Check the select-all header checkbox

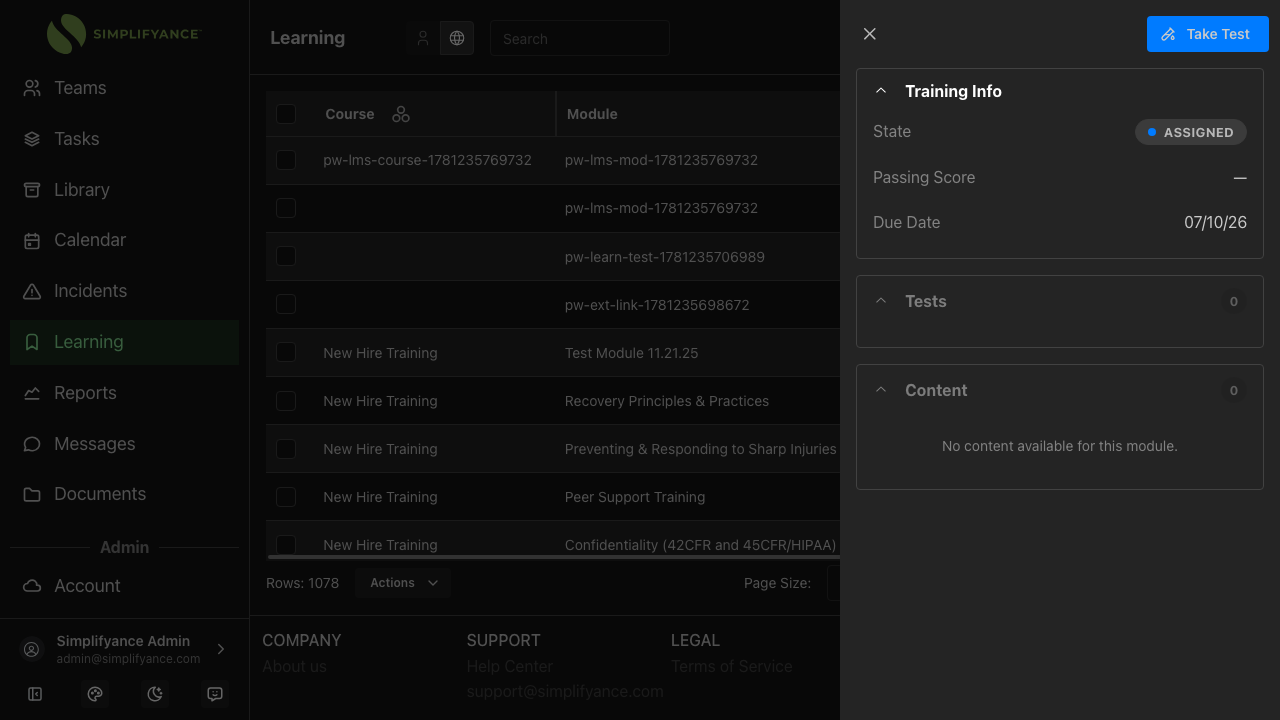[x=286, y=114]
